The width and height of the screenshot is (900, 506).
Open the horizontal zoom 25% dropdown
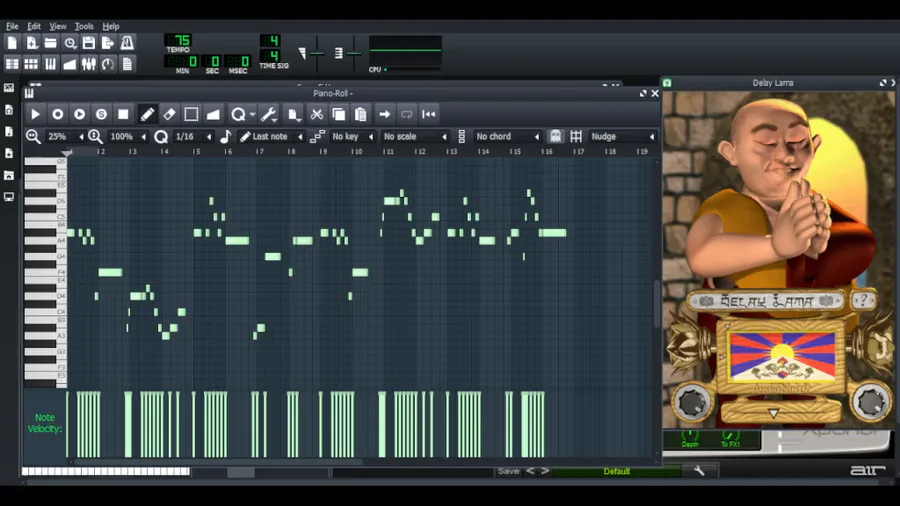(x=65, y=137)
